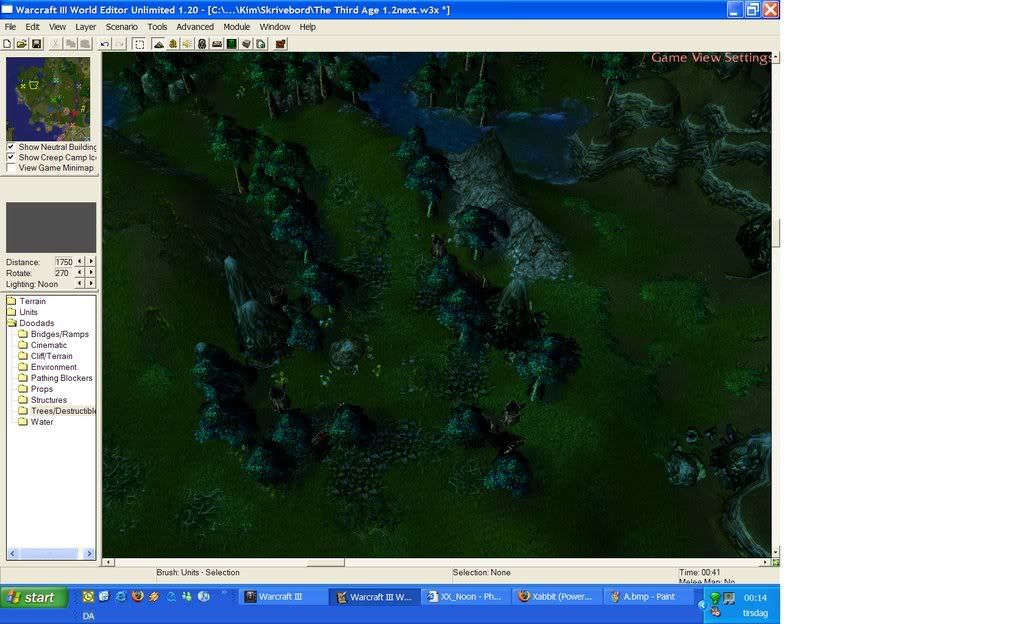The width and height of the screenshot is (1024, 624).
Task: Switch to XX_Noon Photoshop taskbar window
Action: point(466,597)
